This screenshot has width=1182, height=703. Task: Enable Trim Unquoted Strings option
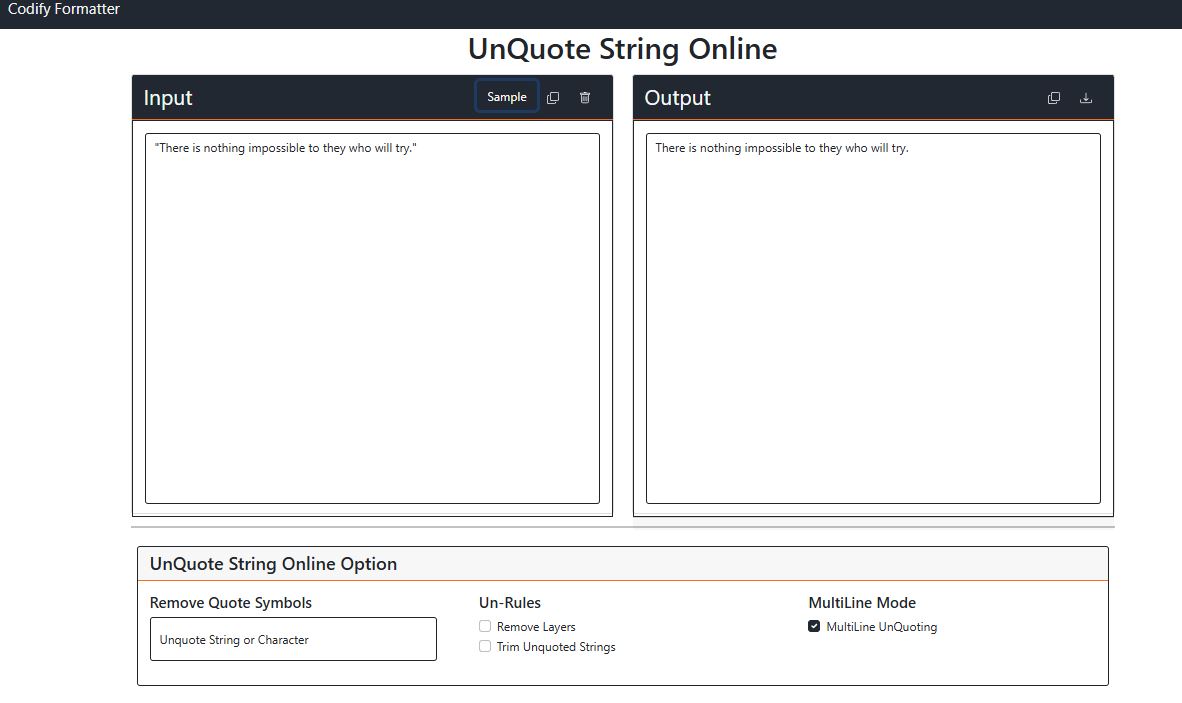click(x=485, y=646)
